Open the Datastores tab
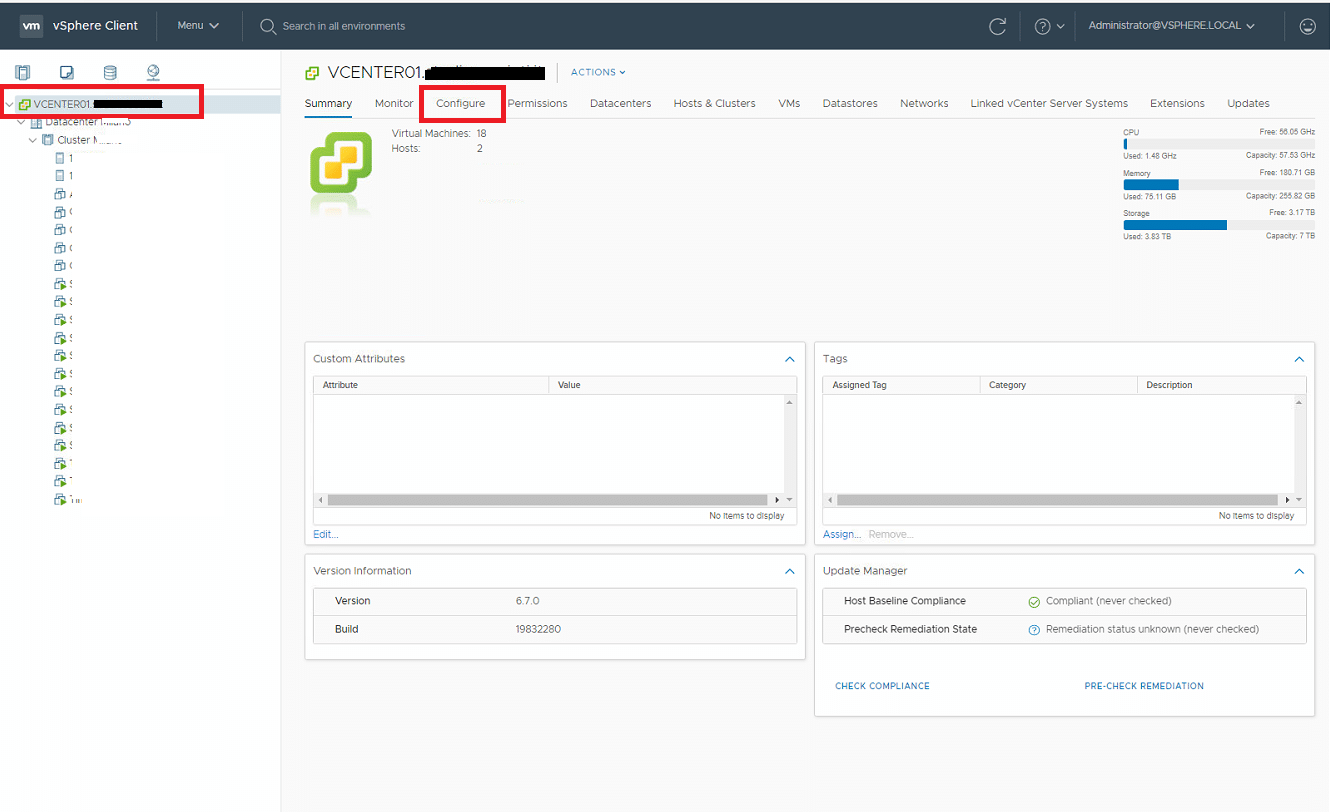 pyautogui.click(x=850, y=103)
